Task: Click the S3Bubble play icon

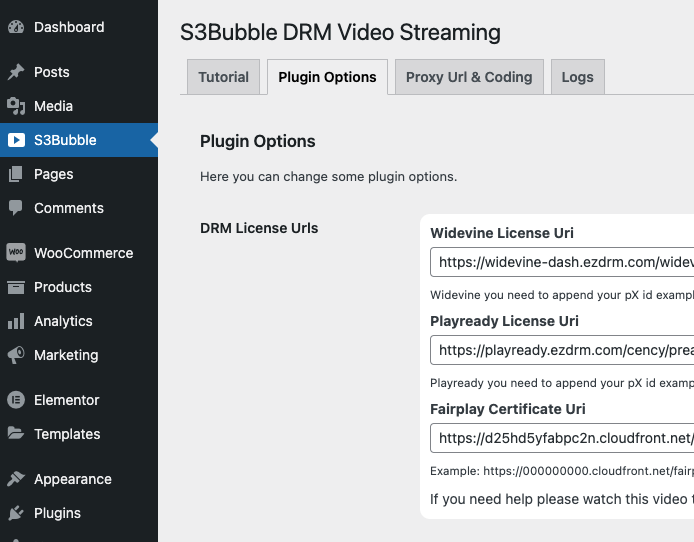Action: [16, 140]
